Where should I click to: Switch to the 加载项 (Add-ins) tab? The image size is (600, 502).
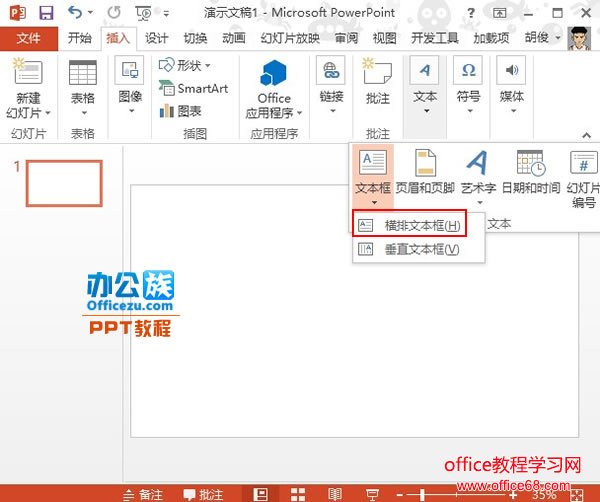click(491, 38)
